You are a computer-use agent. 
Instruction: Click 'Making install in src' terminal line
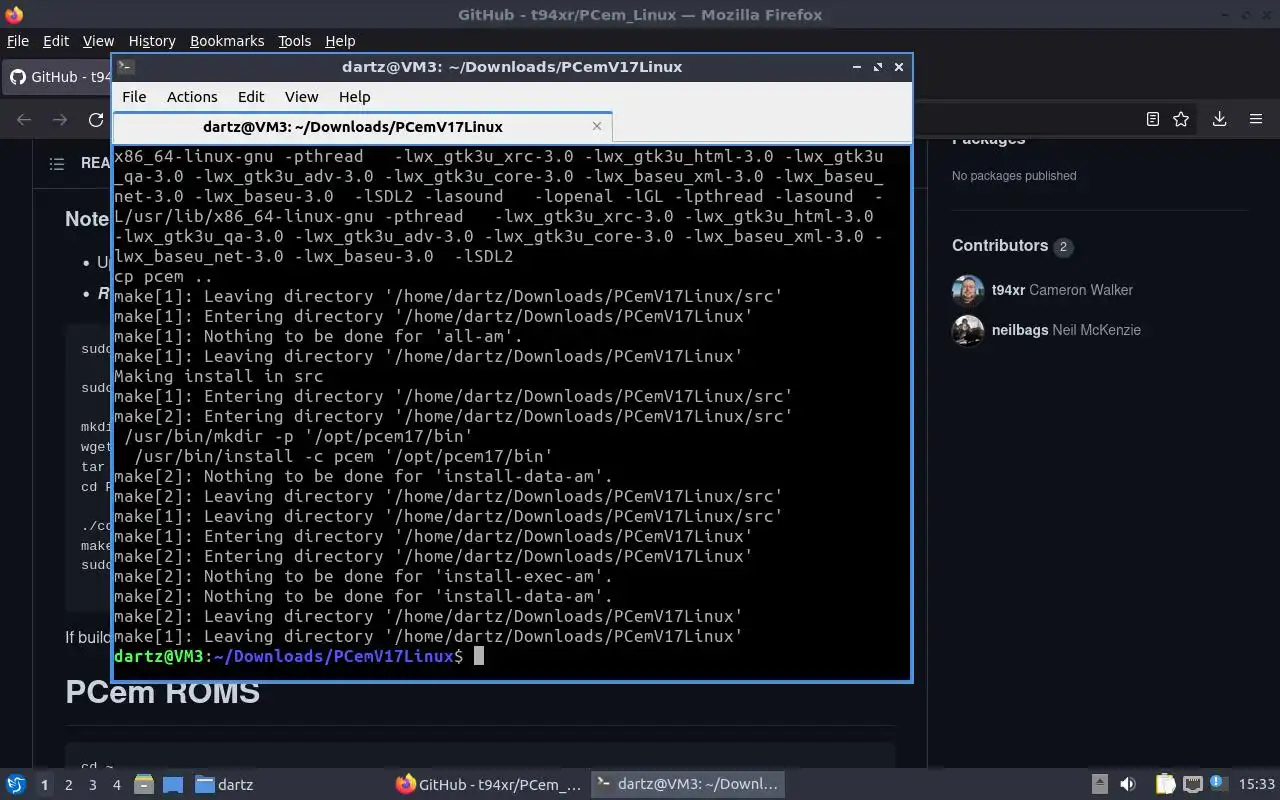218,376
